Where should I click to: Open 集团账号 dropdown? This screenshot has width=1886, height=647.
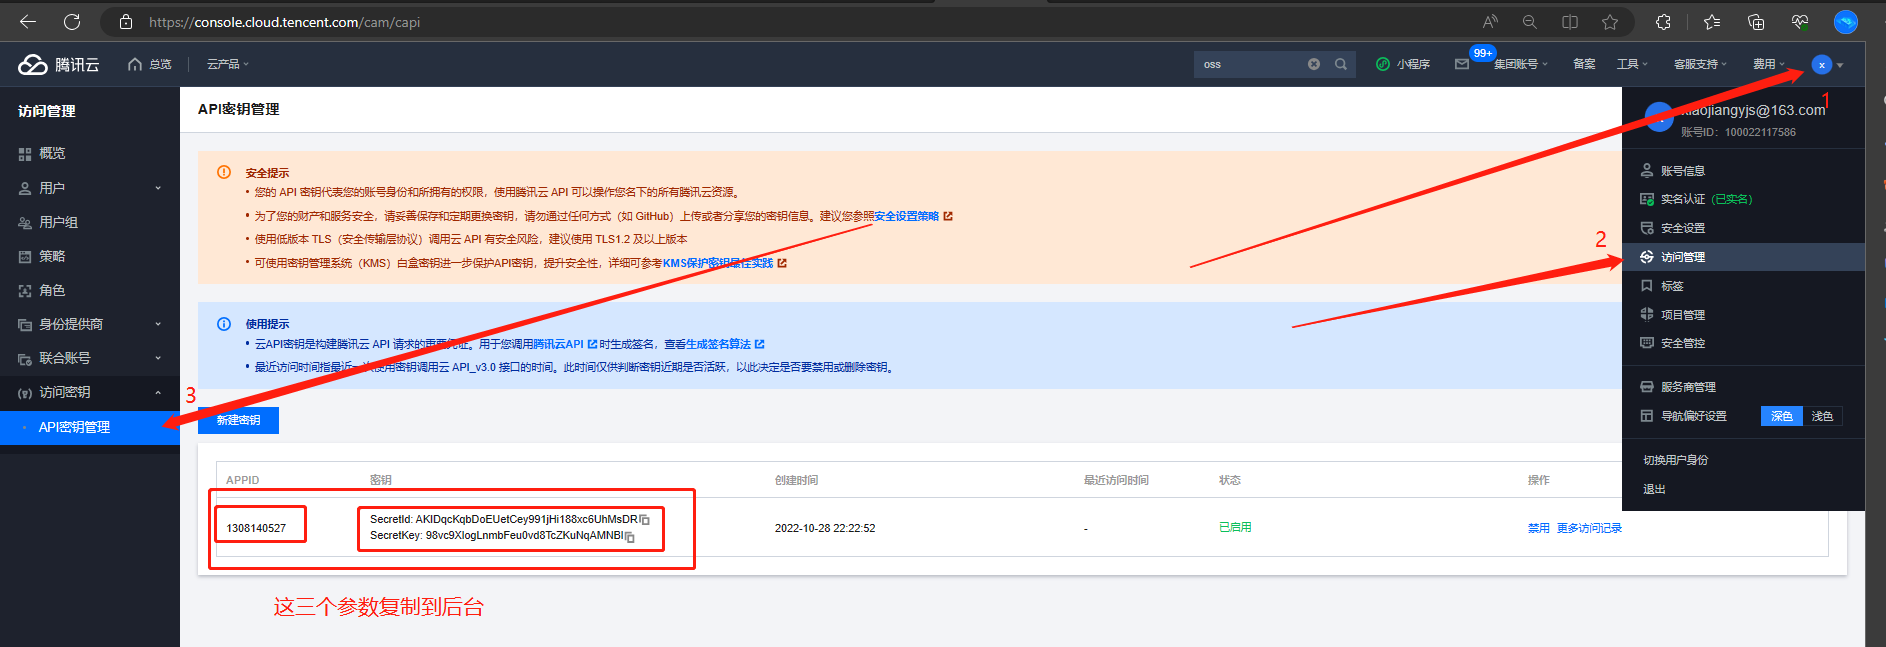click(x=1521, y=64)
